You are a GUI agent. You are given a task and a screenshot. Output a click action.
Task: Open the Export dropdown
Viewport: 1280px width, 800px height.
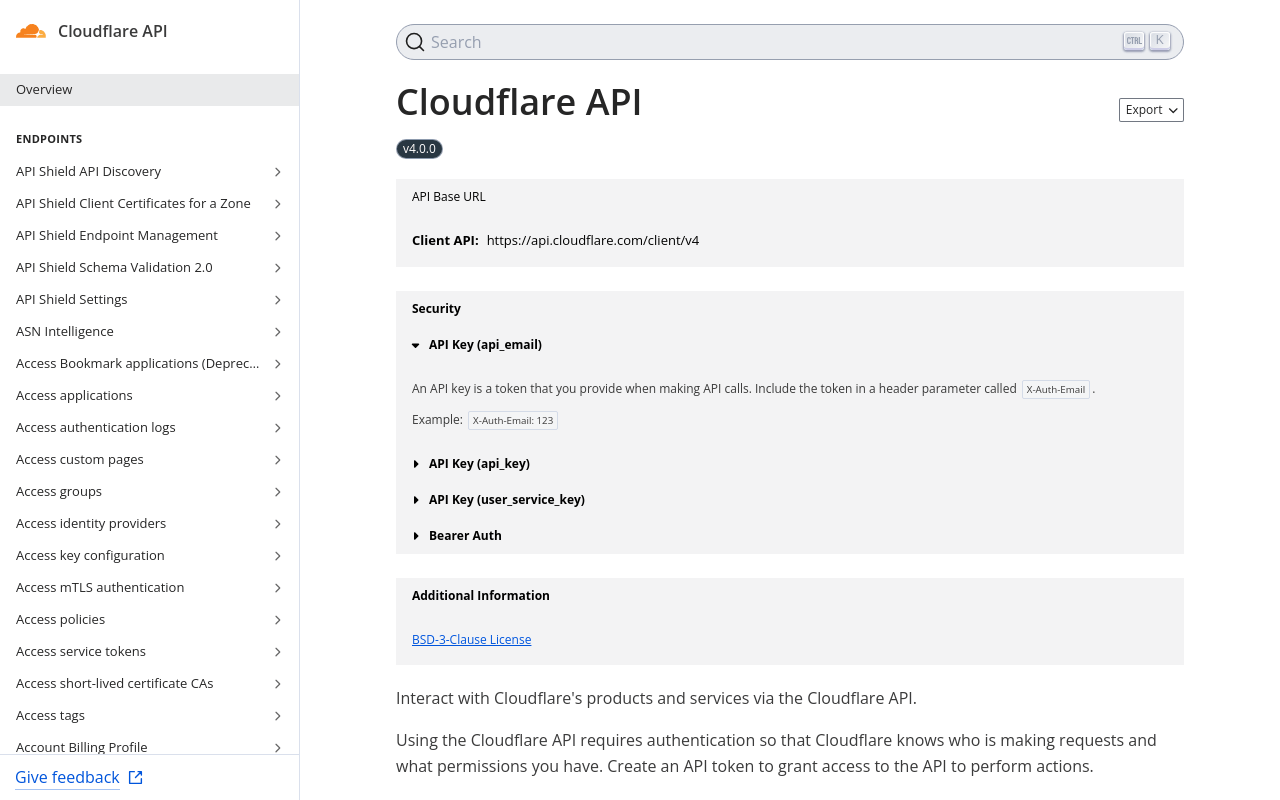pyautogui.click(x=1151, y=110)
